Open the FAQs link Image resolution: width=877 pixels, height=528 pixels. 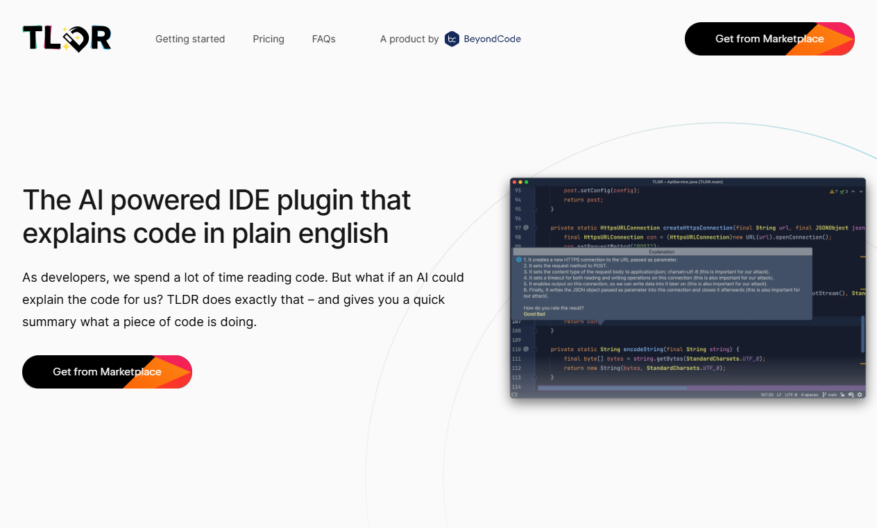click(x=324, y=39)
